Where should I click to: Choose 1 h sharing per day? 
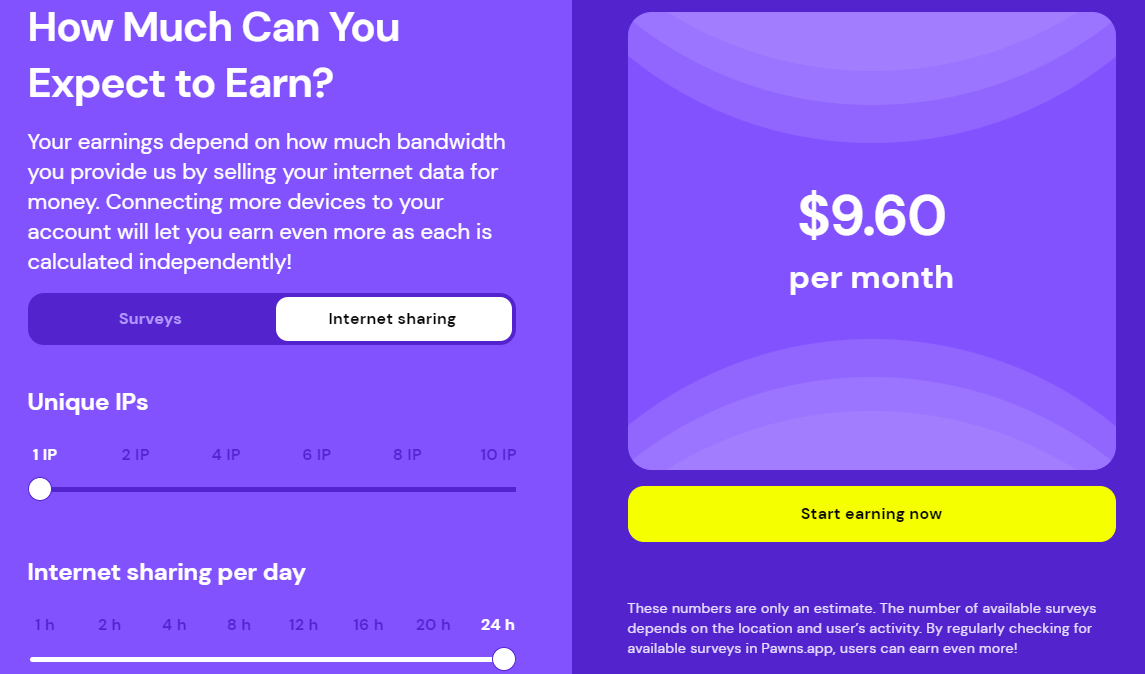[x=45, y=625]
